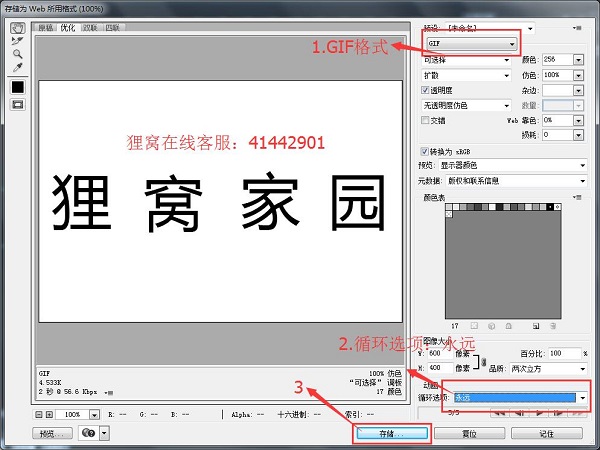
Task: Open the 仿色 100% dropdown arrow
Action: pyautogui.click(x=578, y=75)
